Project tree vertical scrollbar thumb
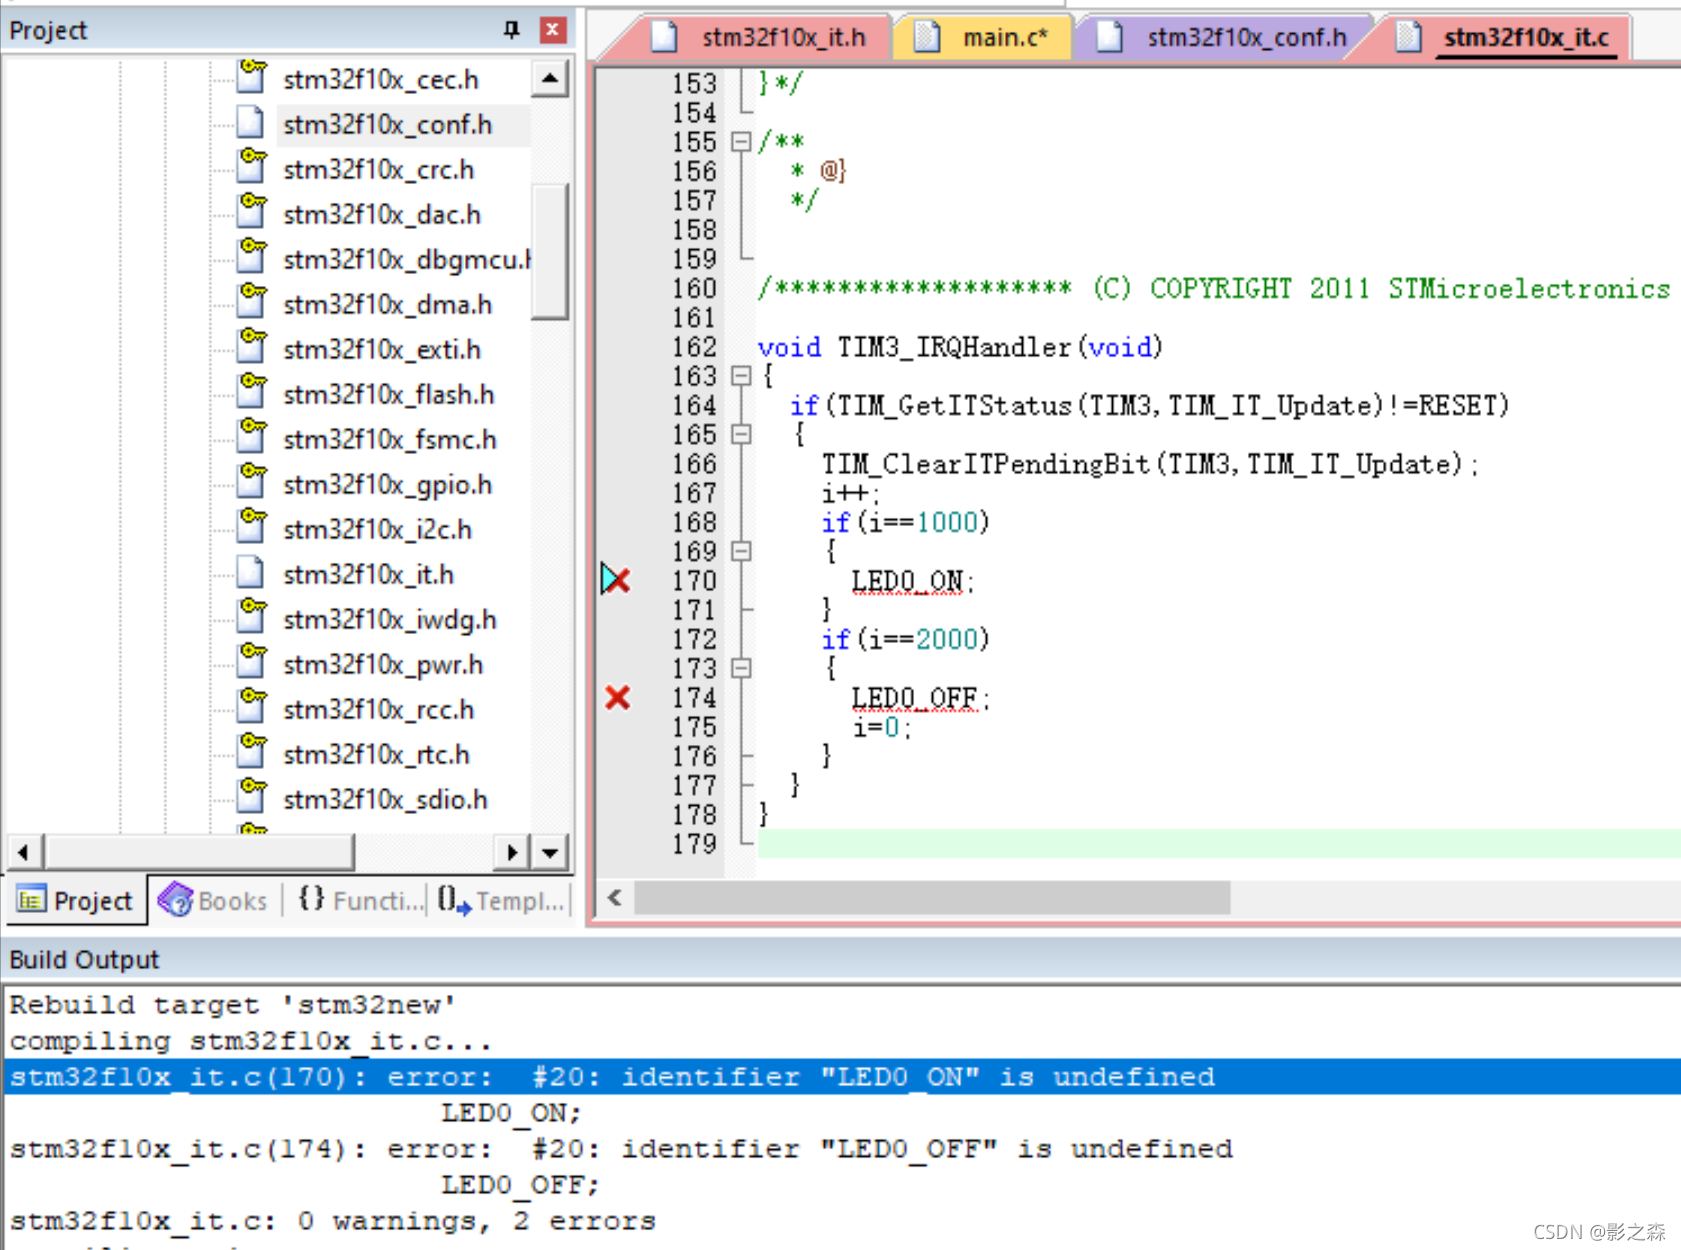Image resolution: width=1681 pixels, height=1250 pixels. coord(550,250)
